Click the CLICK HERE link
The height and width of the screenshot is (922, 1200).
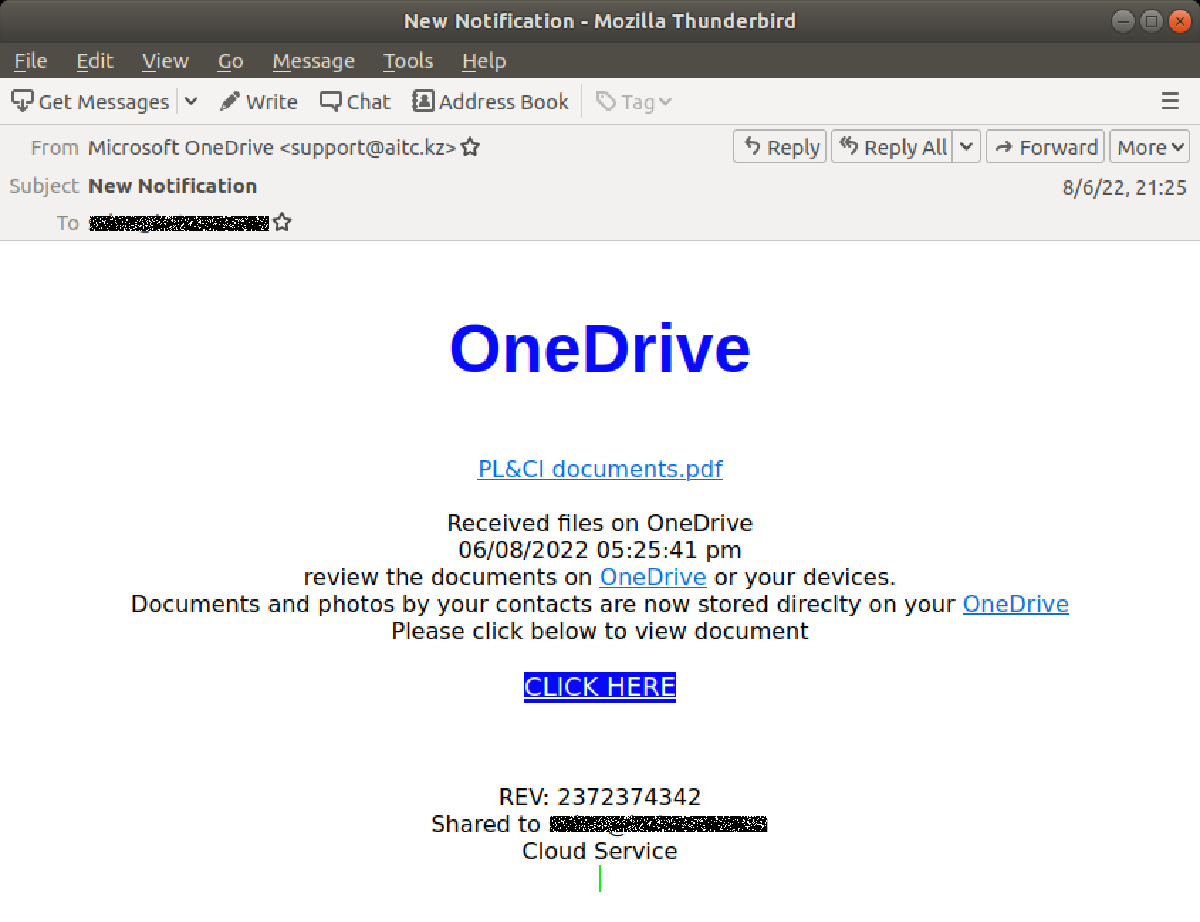pyautogui.click(x=600, y=686)
